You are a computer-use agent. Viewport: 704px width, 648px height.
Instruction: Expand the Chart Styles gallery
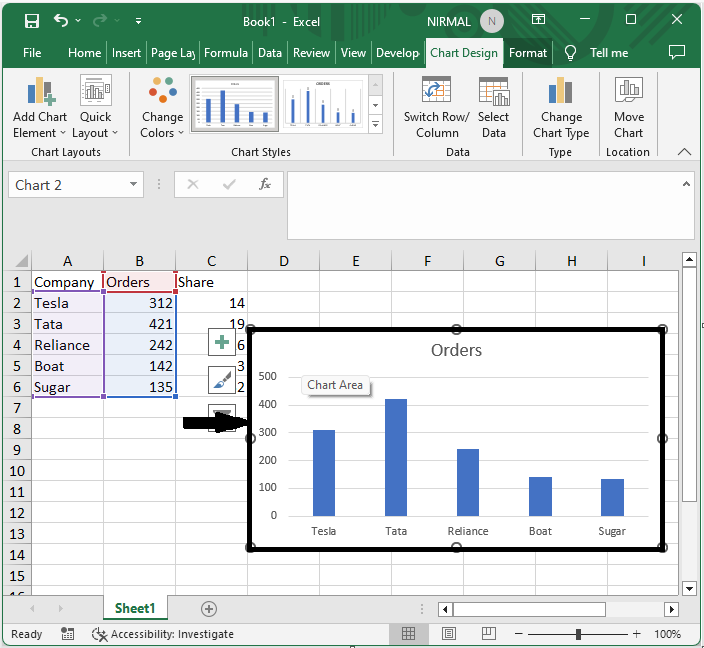tap(376, 125)
